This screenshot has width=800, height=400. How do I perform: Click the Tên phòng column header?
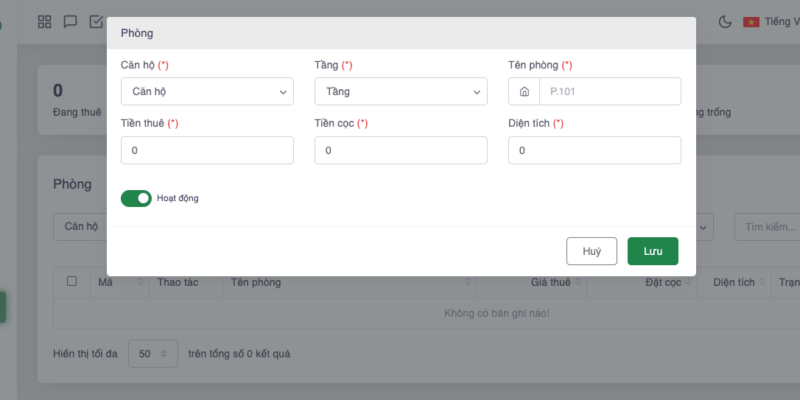click(x=256, y=283)
